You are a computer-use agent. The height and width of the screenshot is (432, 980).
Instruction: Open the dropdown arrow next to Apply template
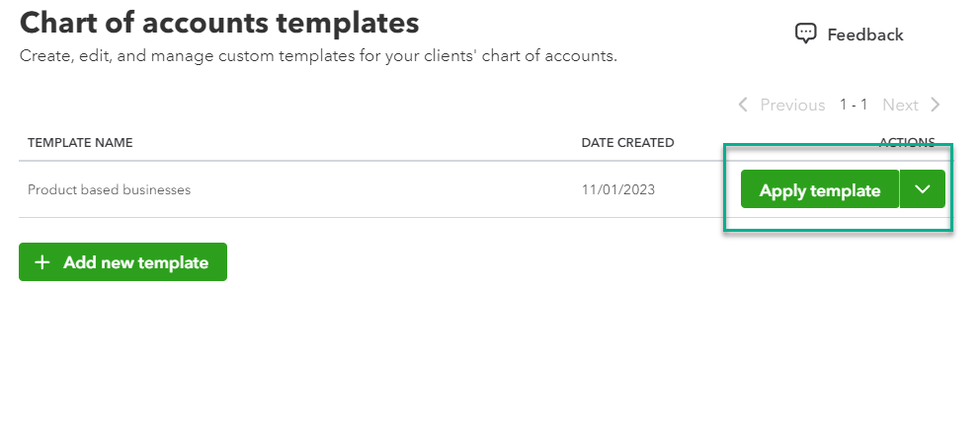click(x=922, y=190)
